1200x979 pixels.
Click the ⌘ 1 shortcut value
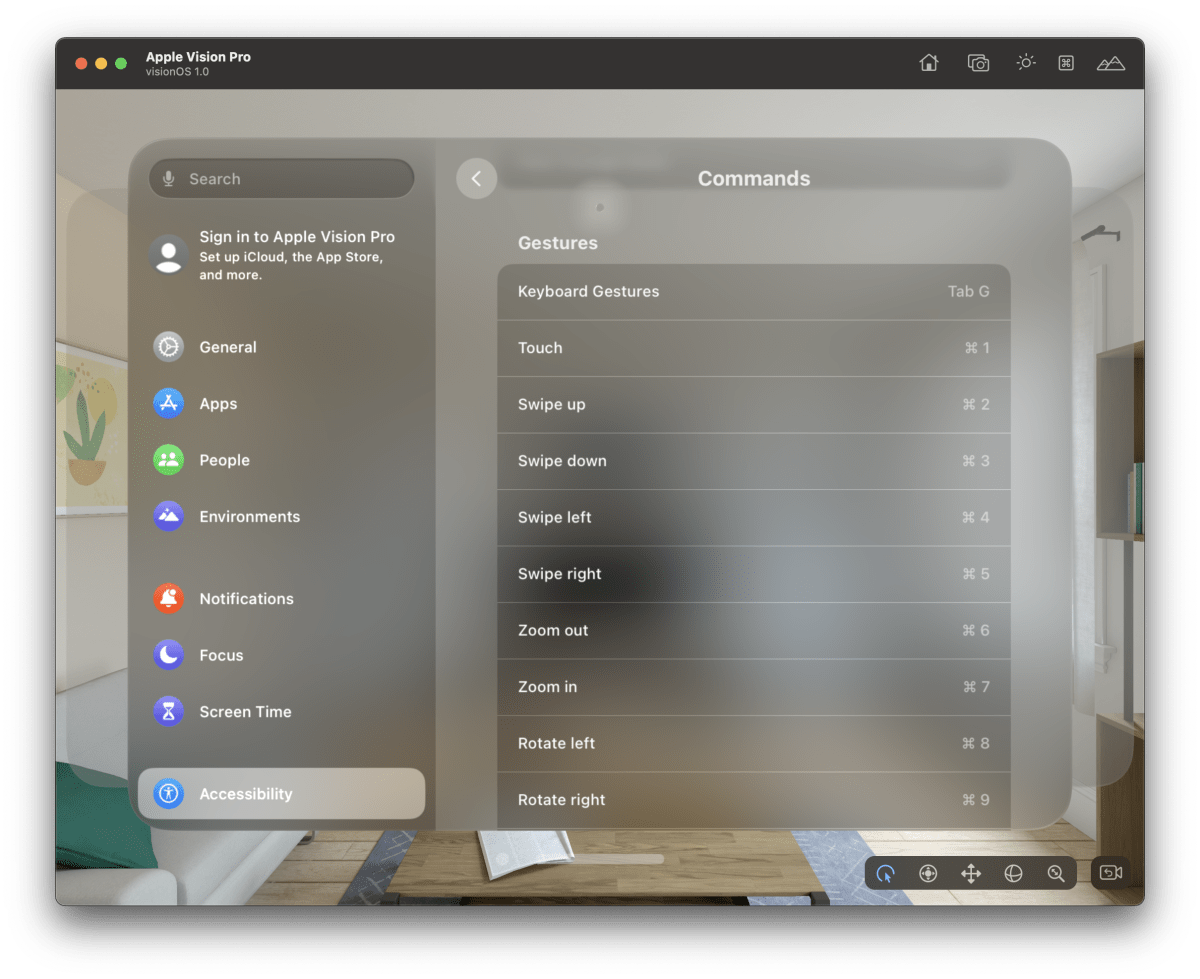tap(977, 348)
